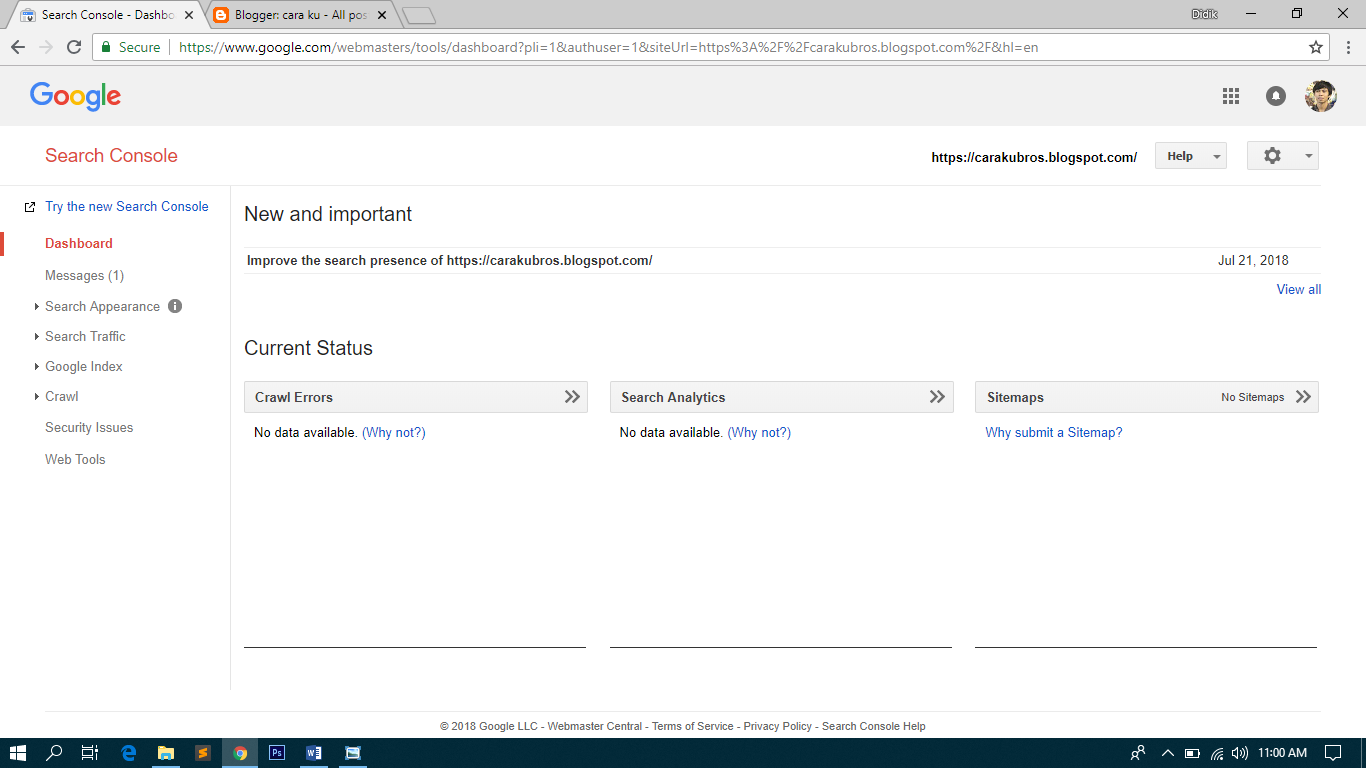Launch Microsoft Edge from taskbar
This screenshot has height=768, width=1366.
[128, 753]
